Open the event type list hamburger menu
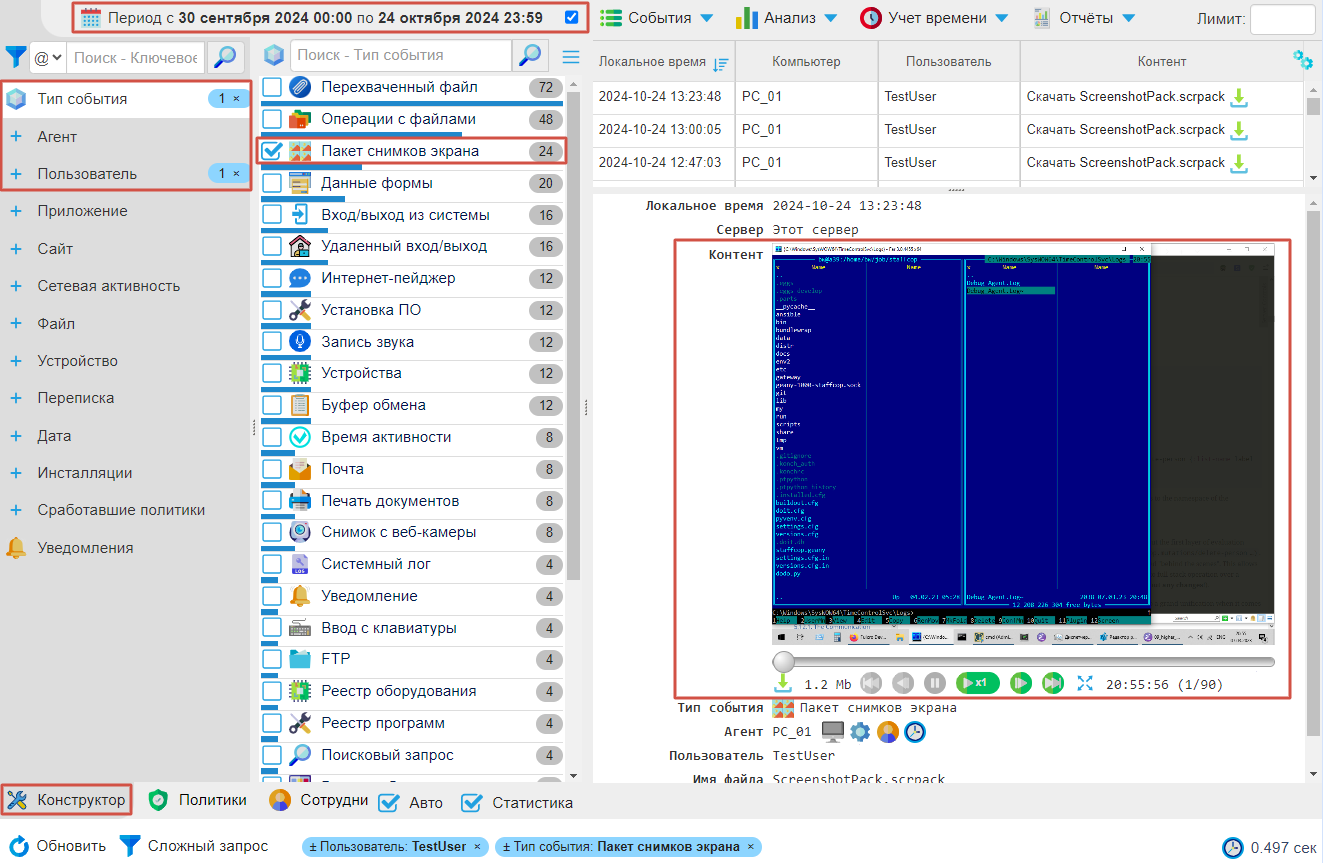 pos(571,57)
